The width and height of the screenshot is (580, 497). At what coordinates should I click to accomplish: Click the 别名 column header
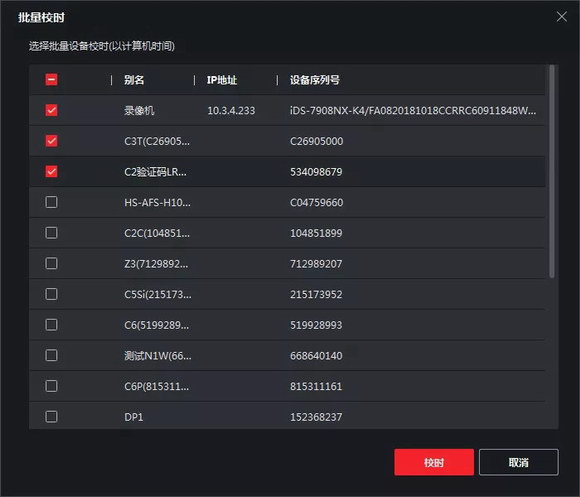click(x=134, y=80)
